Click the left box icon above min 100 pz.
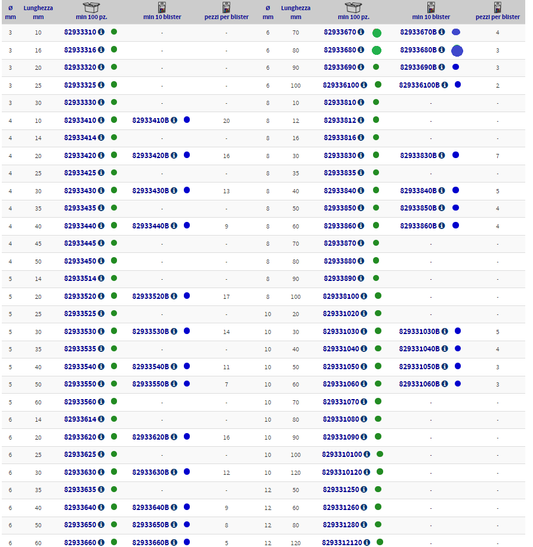Screen dimensions: 533x547 click(91, 7)
